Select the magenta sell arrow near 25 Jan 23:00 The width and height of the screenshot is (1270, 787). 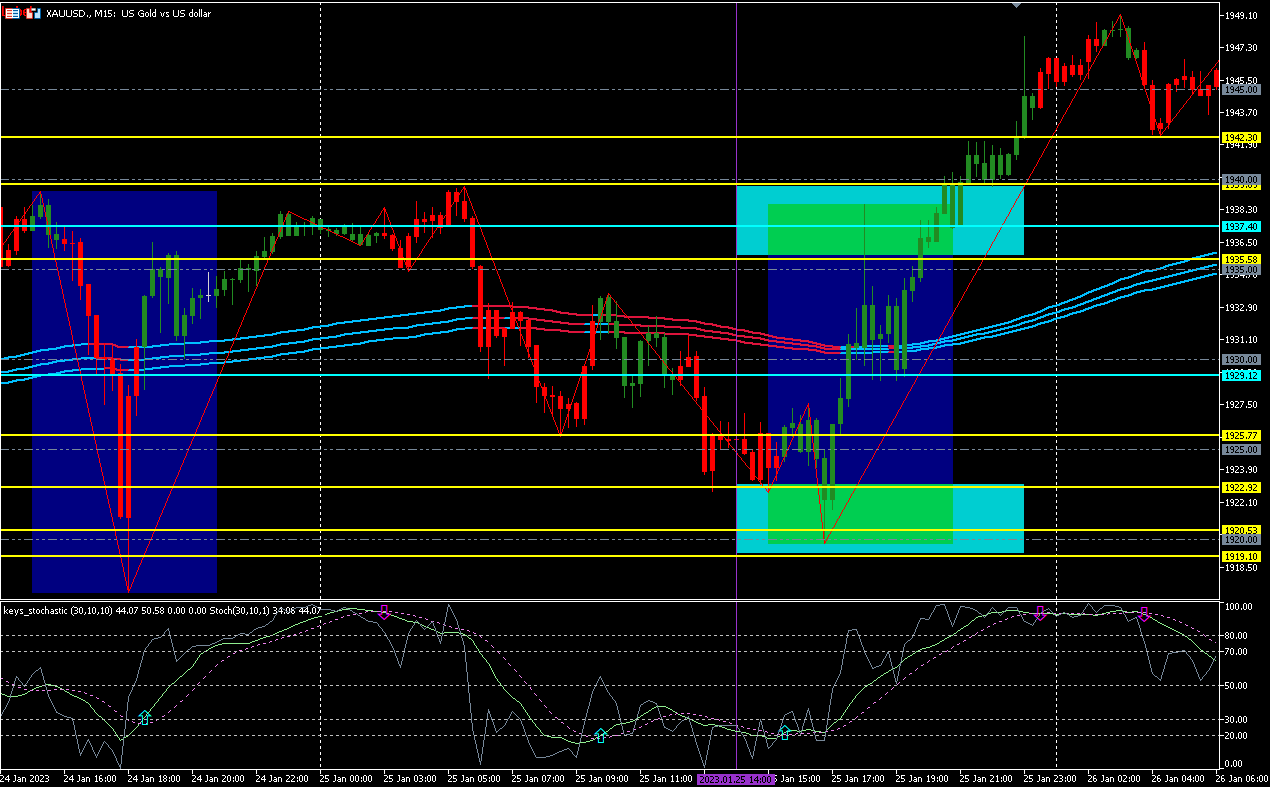[x=1040, y=612]
